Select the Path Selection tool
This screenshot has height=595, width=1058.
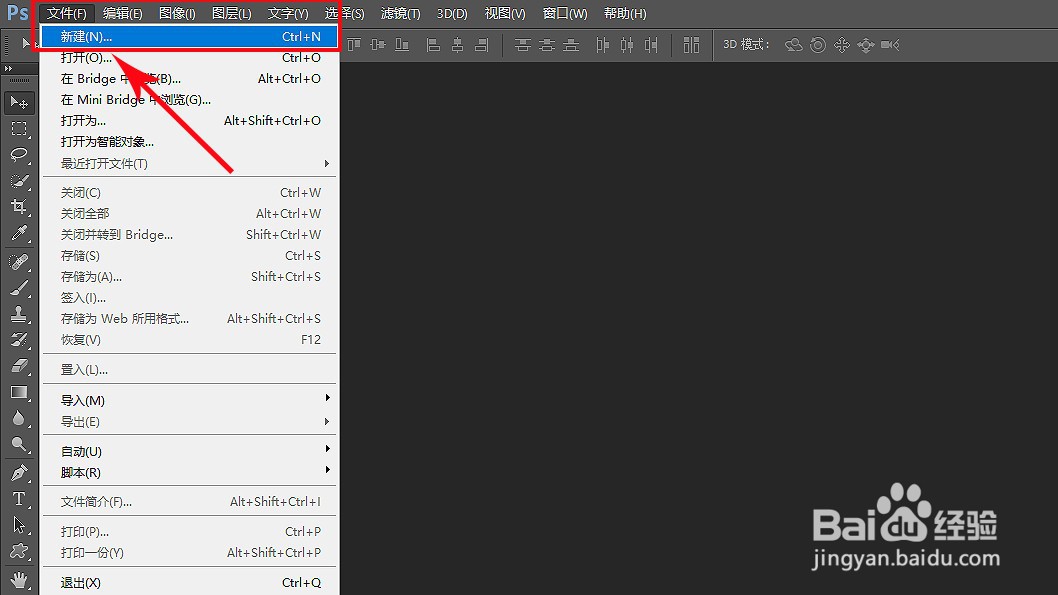pos(19,525)
